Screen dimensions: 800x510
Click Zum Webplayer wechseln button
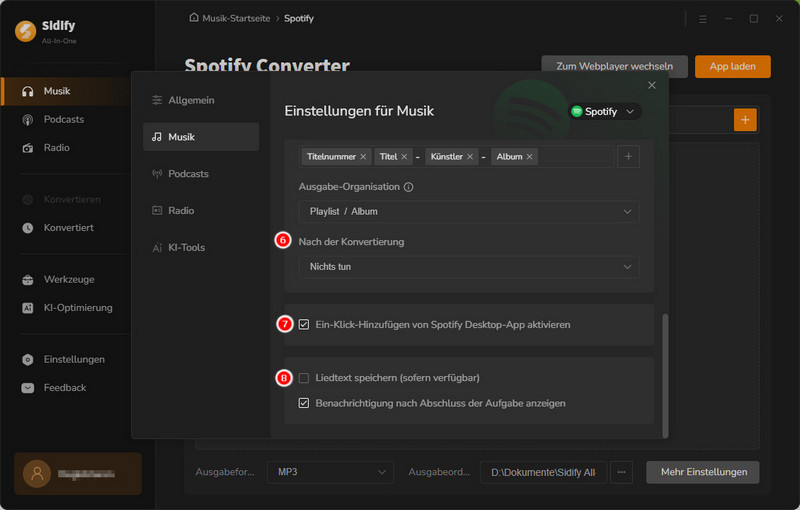(x=614, y=66)
